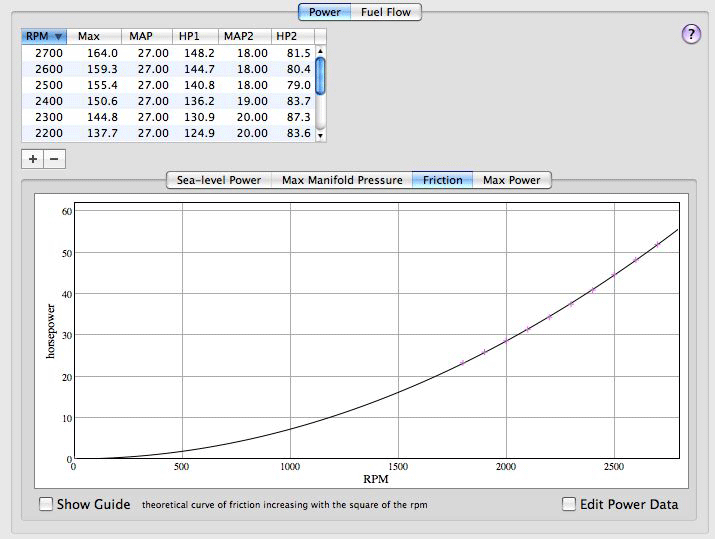
Task: Click the MAP2 value 19.00
Action: tap(252, 101)
